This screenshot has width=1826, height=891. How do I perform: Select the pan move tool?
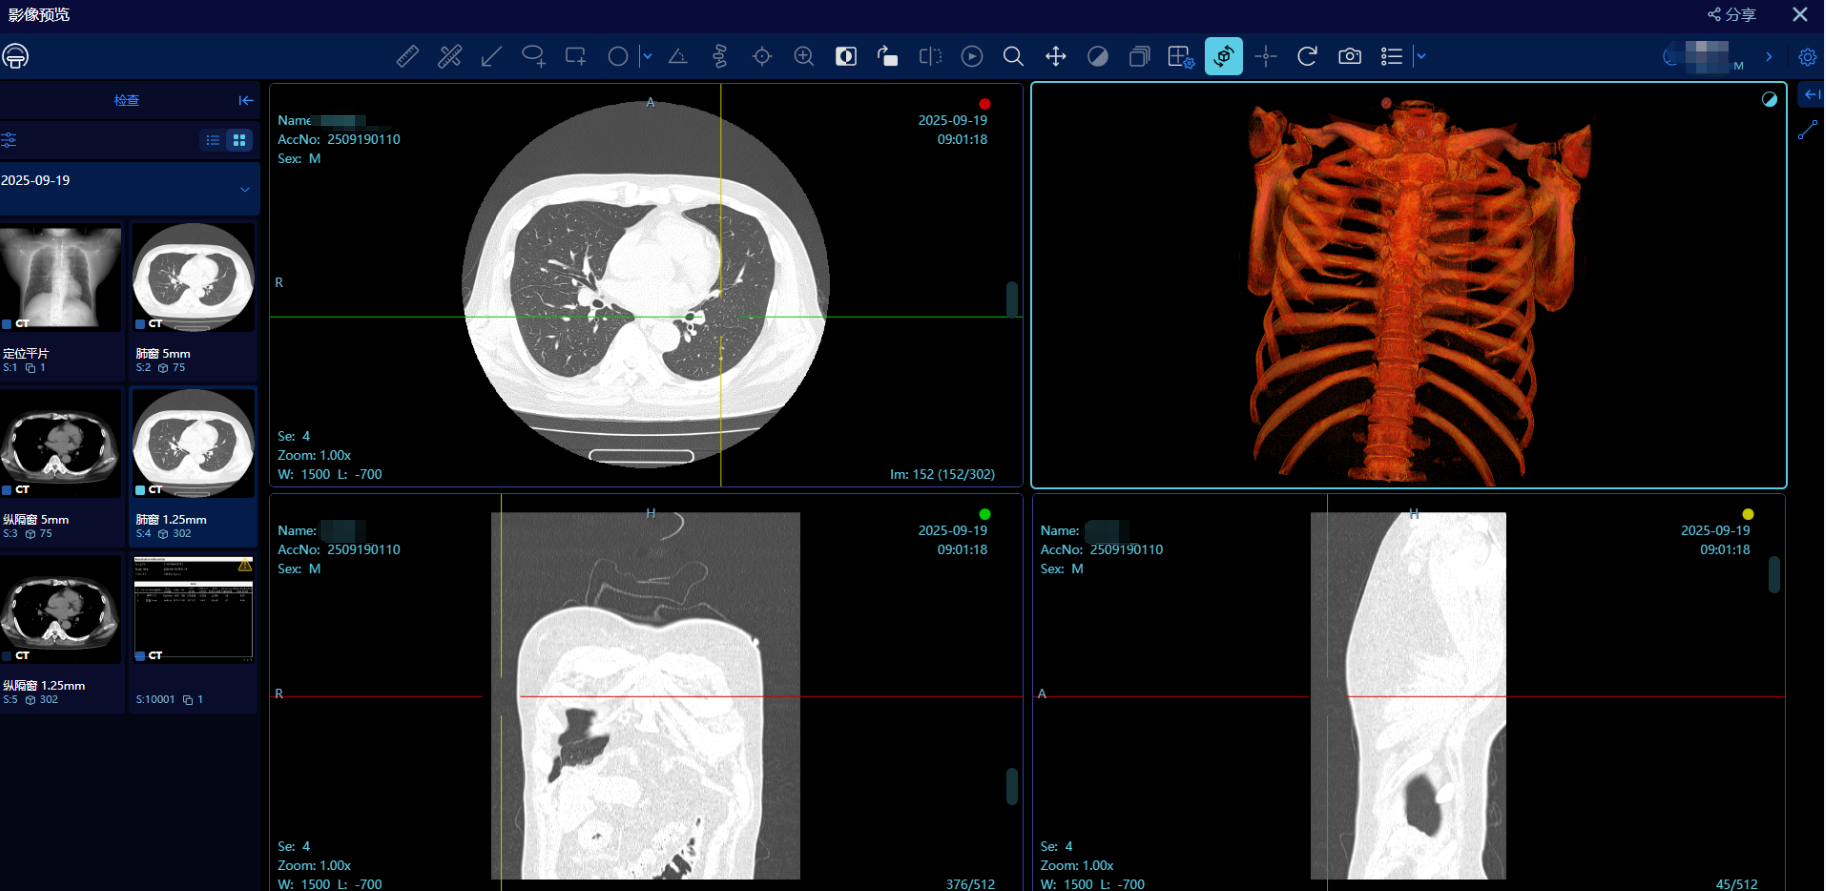point(1056,56)
